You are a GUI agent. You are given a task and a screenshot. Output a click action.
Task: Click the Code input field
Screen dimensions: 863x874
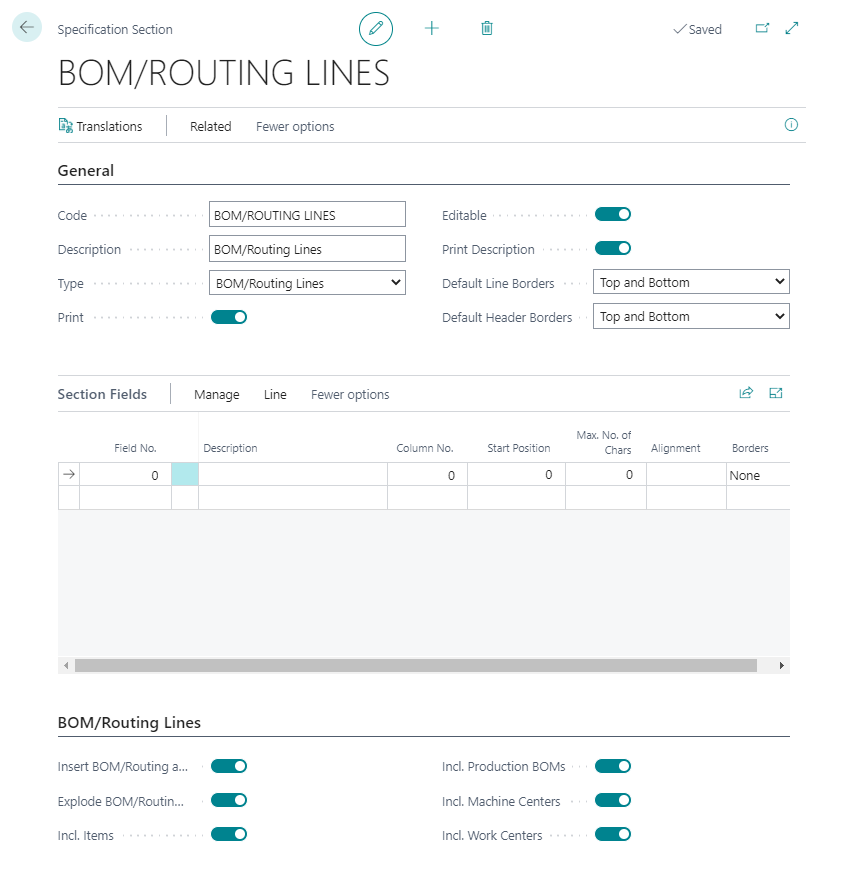coord(307,215)
